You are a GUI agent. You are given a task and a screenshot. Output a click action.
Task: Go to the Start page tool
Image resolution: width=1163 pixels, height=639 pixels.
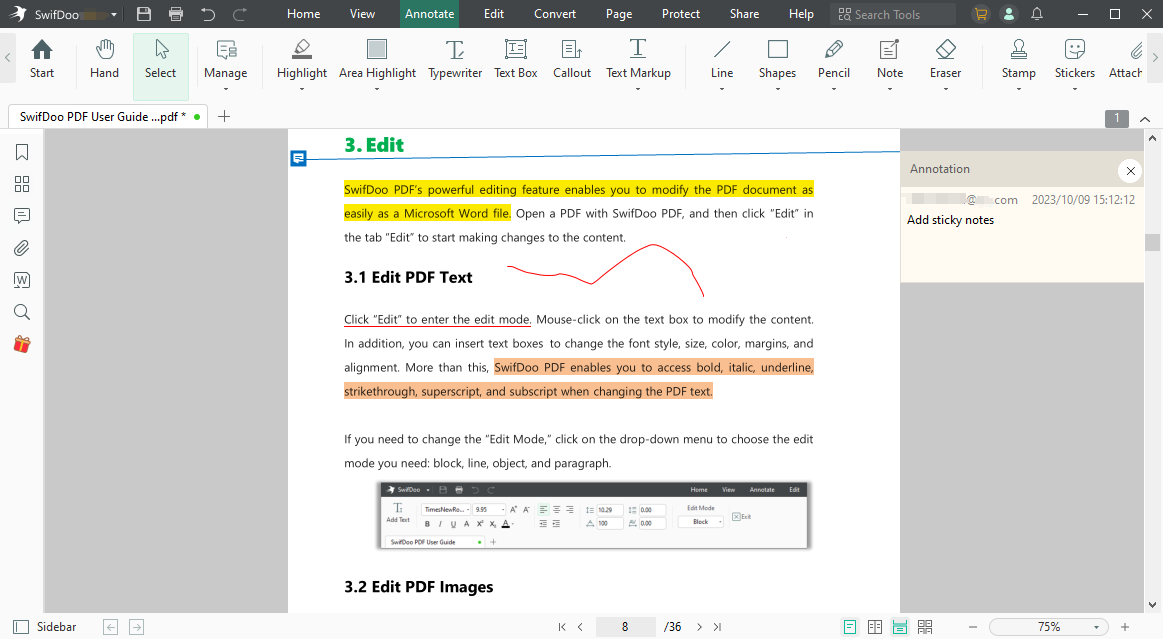coord(42,59)
